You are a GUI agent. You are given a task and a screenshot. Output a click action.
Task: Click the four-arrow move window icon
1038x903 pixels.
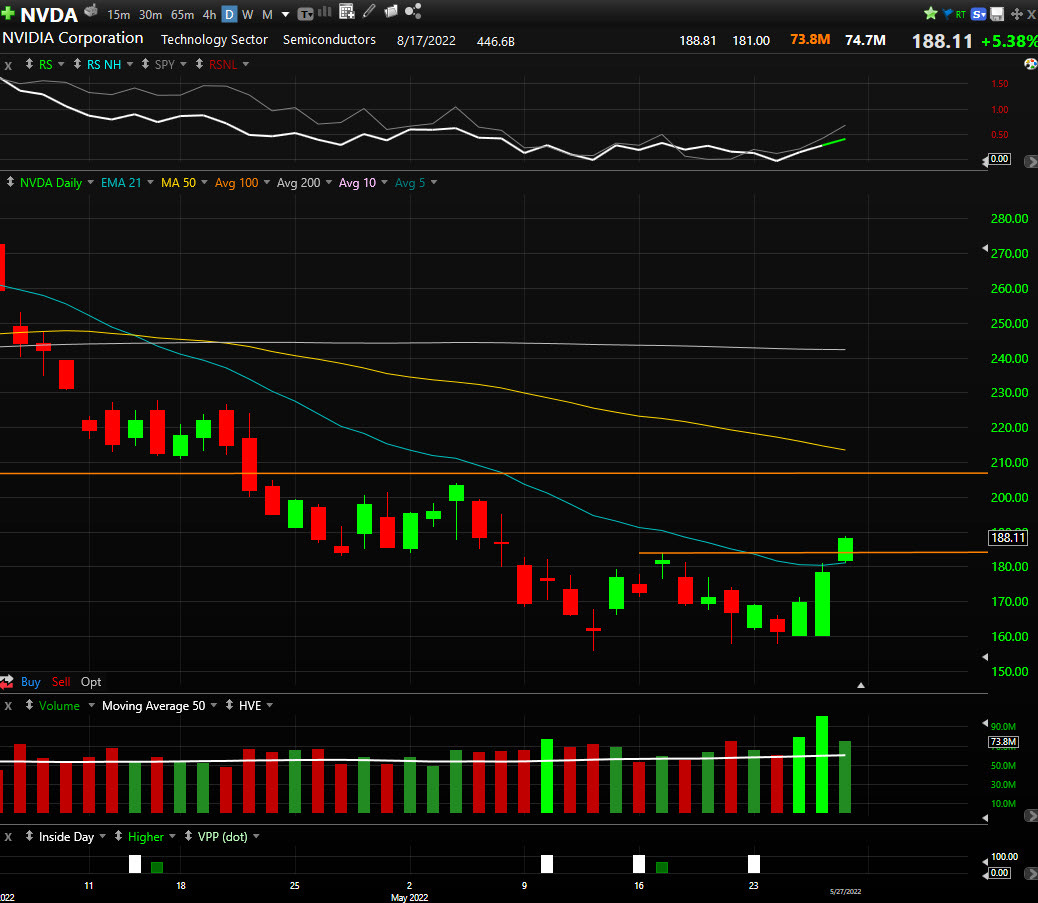tap(1017, 14)
